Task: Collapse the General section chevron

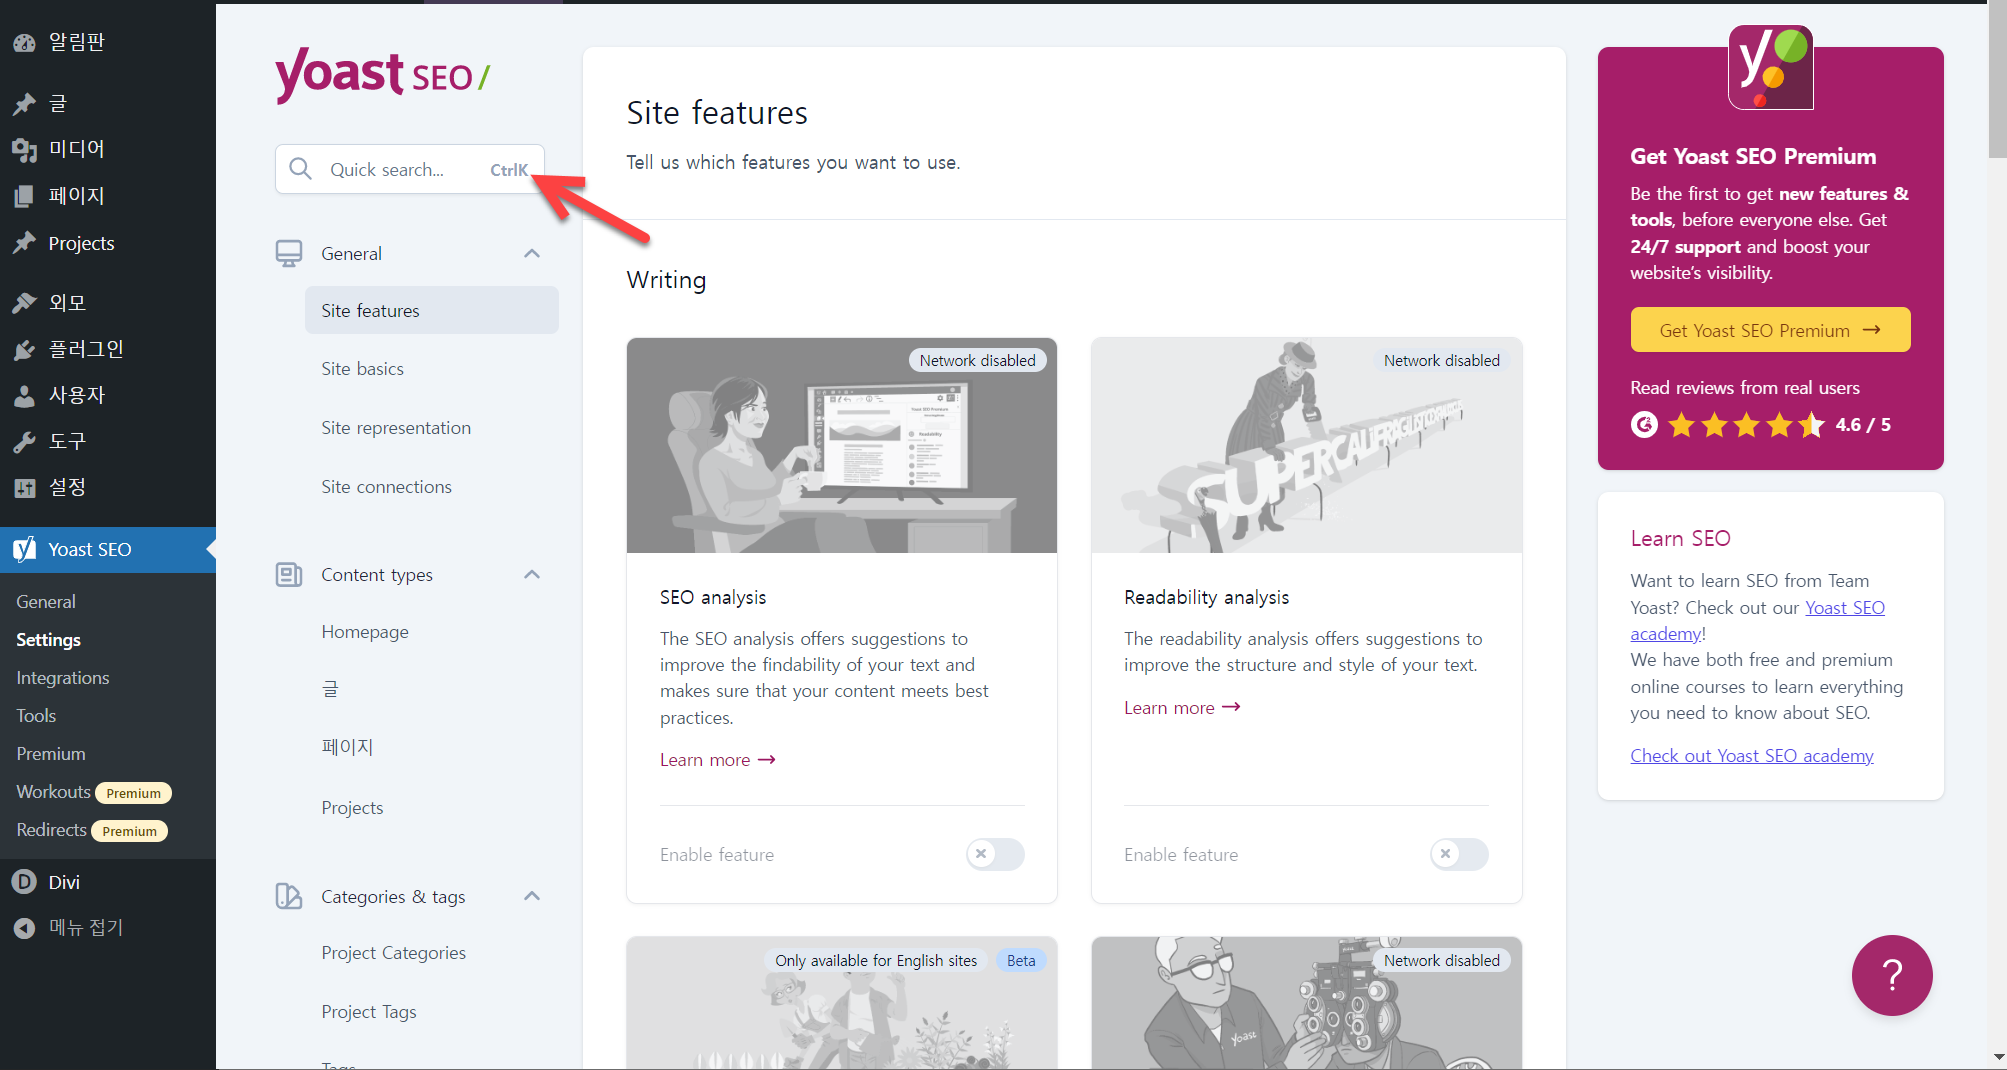Action: pyautogui.click(x=532, y=253)
